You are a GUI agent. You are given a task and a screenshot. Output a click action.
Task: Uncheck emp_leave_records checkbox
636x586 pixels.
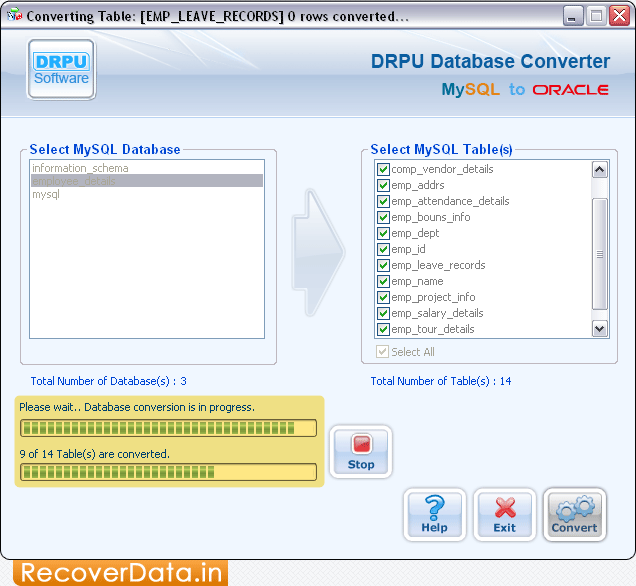[x=383, y=265]
